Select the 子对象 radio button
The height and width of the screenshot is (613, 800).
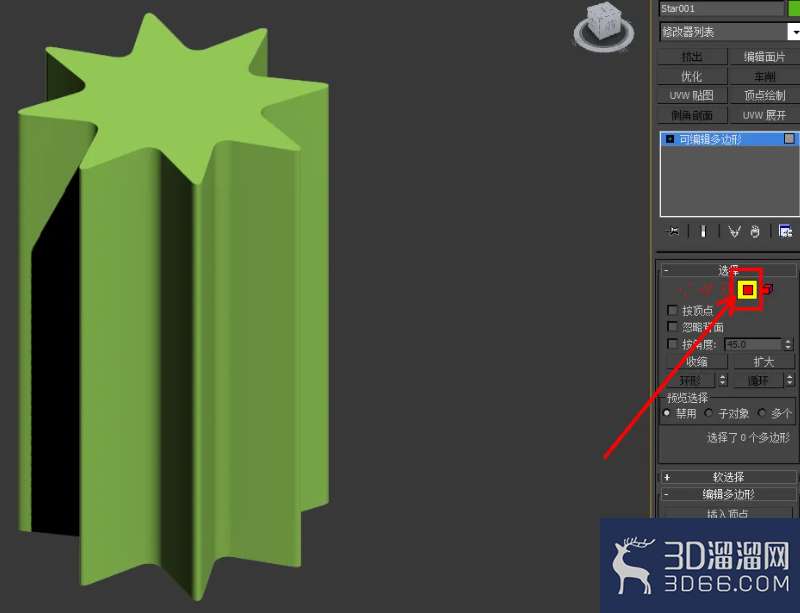708,412
